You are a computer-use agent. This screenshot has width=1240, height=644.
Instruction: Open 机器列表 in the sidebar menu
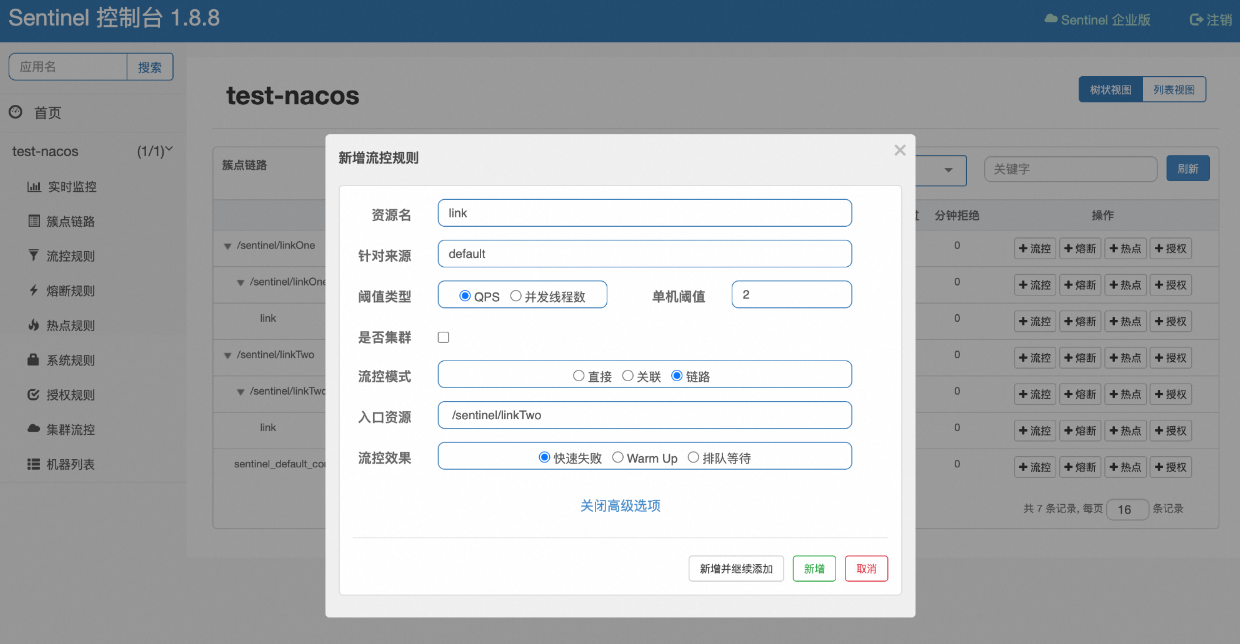point(70,465)
